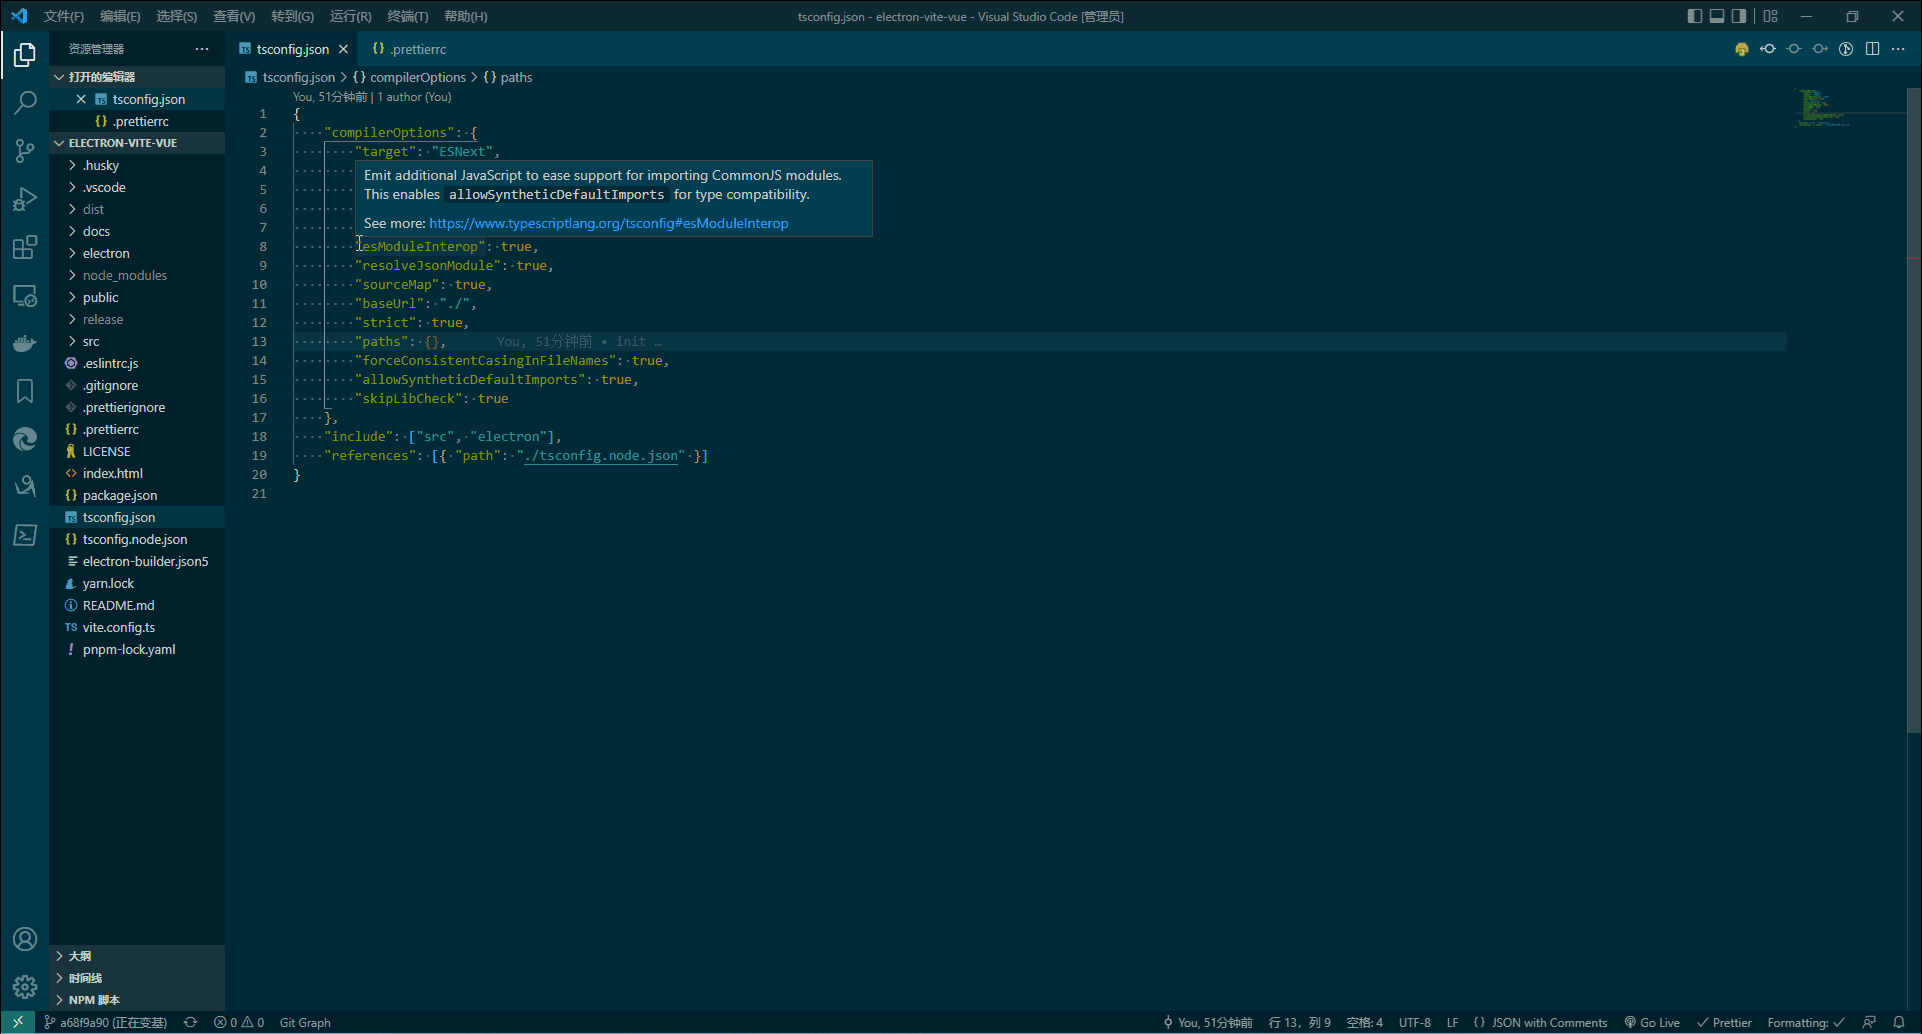Open Source Control from the activity bar
The width and height of the screenshot is (1922, 1034).
pyautogui.click(x=25, y=150)
